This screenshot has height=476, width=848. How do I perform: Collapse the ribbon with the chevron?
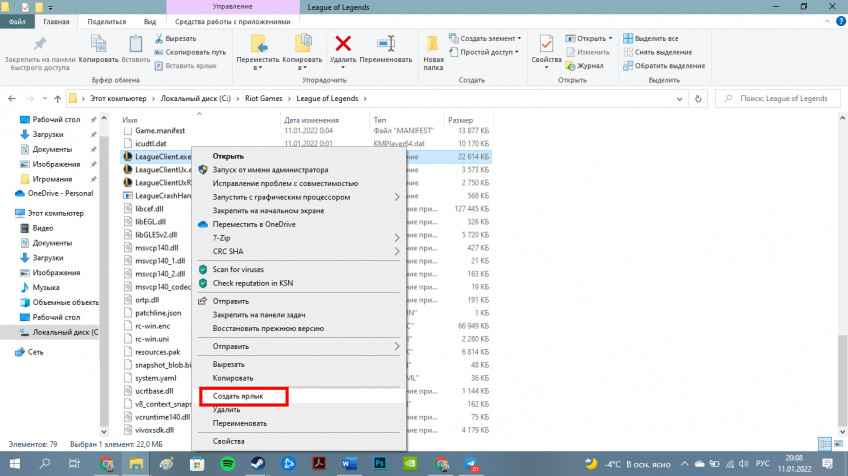827,21
